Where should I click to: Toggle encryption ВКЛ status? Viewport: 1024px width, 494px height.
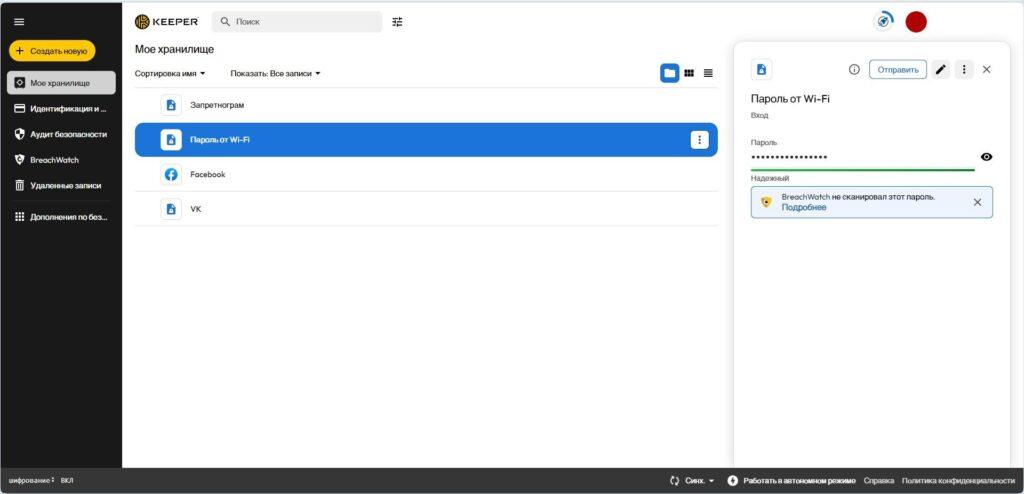pos(67,481)
